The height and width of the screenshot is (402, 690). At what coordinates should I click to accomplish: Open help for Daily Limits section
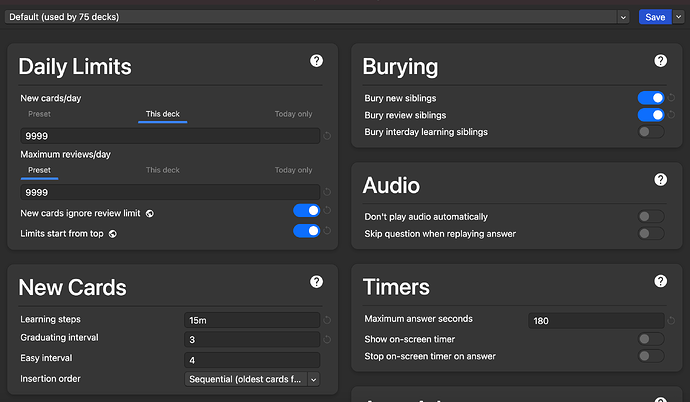coord(316,61)
